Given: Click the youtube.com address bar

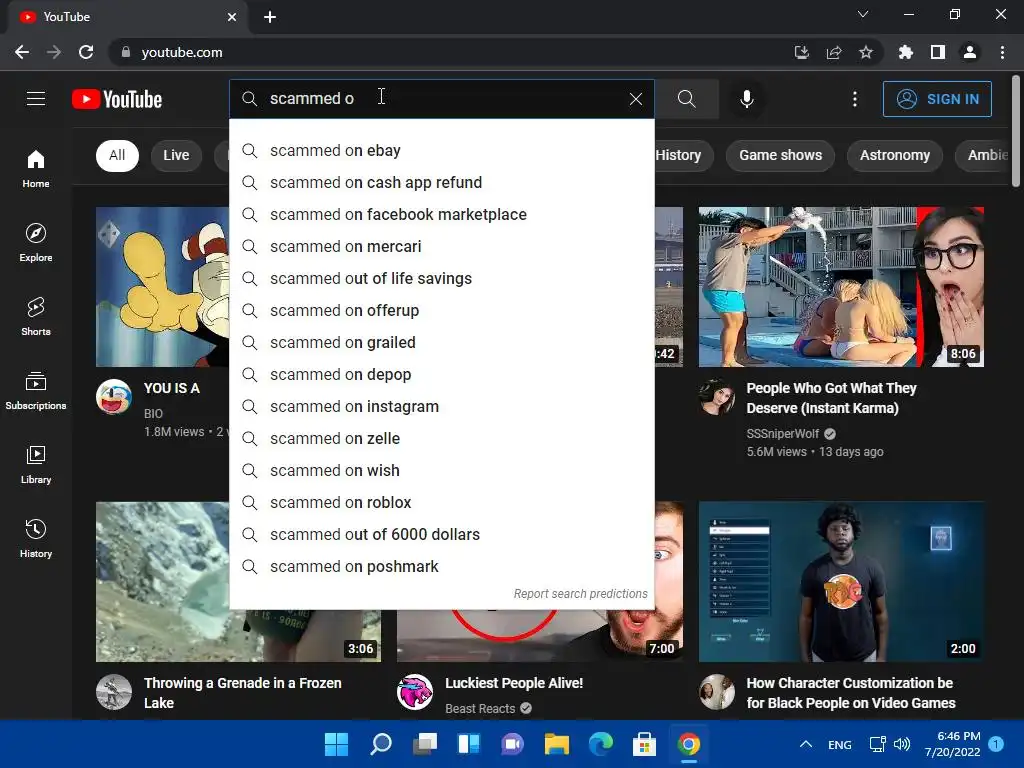Looking at the screenshot, I should [x=451, y=52].
